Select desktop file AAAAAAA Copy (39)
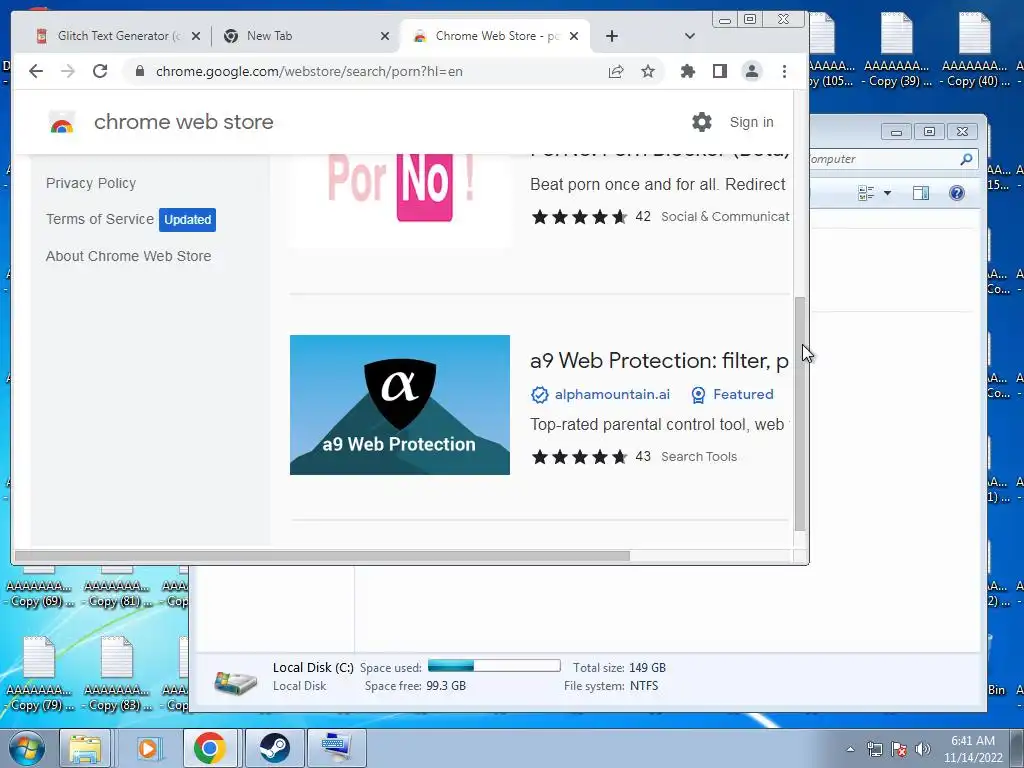The image size is (1024, 768). pyautogui.click(x=897, y=51)
